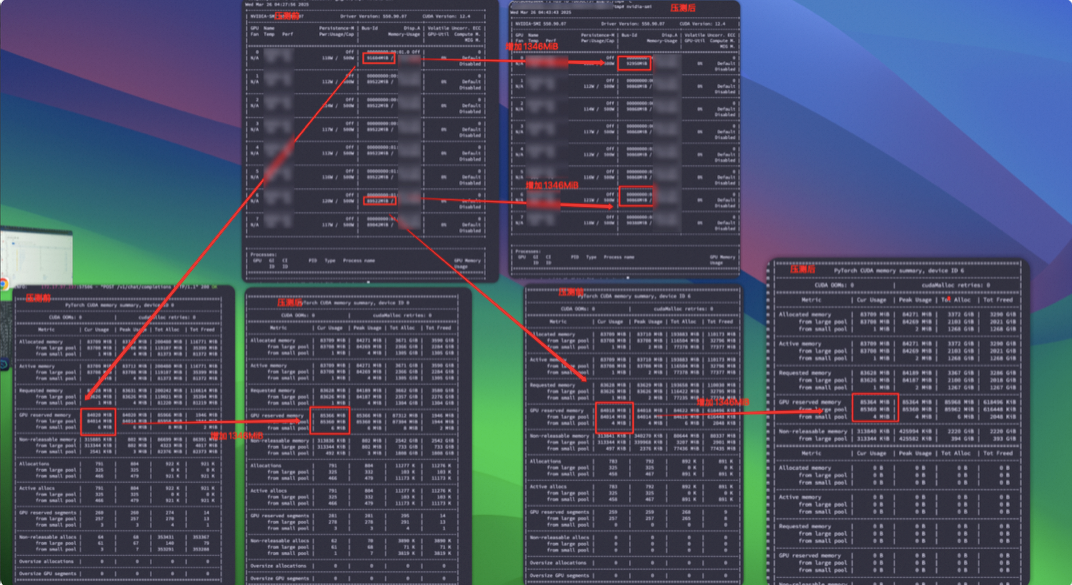The image size is (1072, 585).
Task: Select the "3367 GiB" requested memory value
Action: coord(959,373)
